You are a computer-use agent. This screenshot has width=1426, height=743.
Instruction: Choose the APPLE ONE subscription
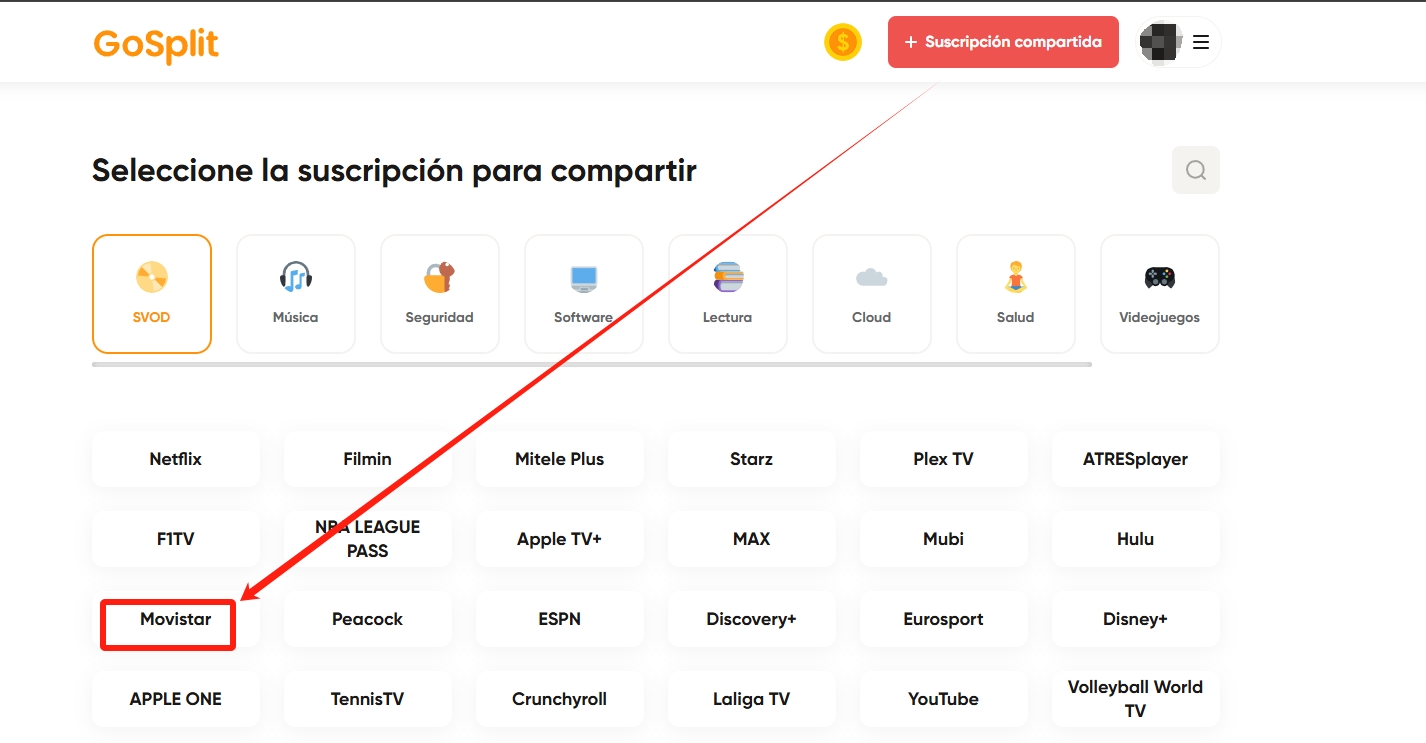pos(176,699)
